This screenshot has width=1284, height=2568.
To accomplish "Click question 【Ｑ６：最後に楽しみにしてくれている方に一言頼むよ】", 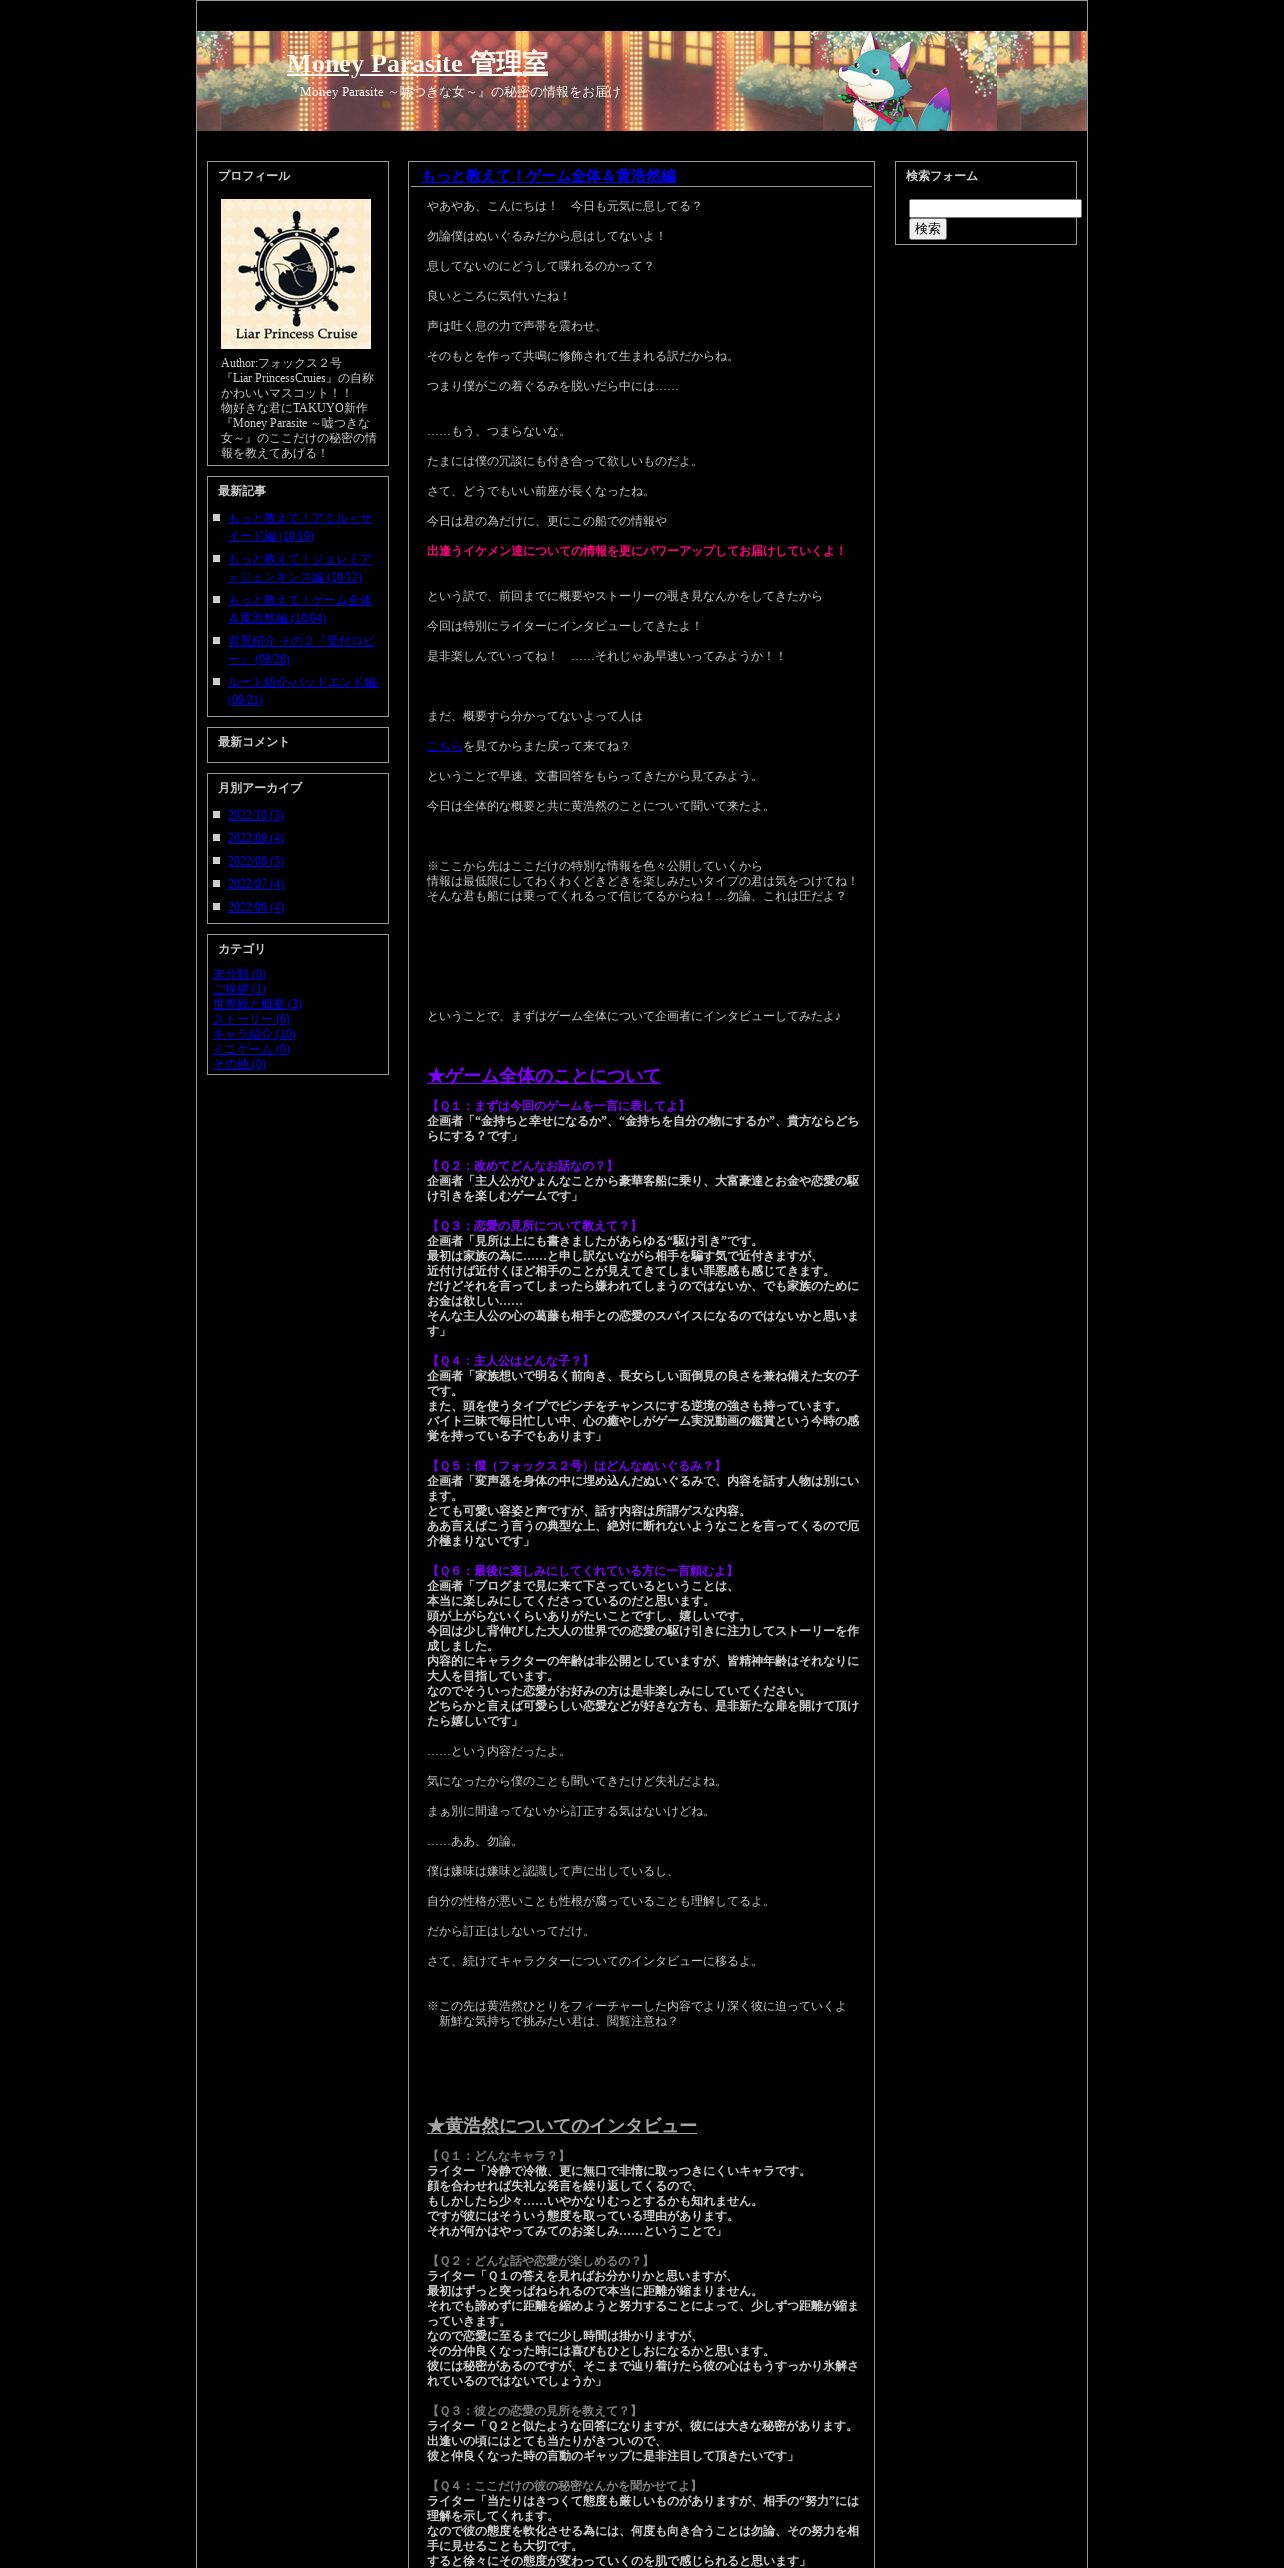I will coord(582,1571).
